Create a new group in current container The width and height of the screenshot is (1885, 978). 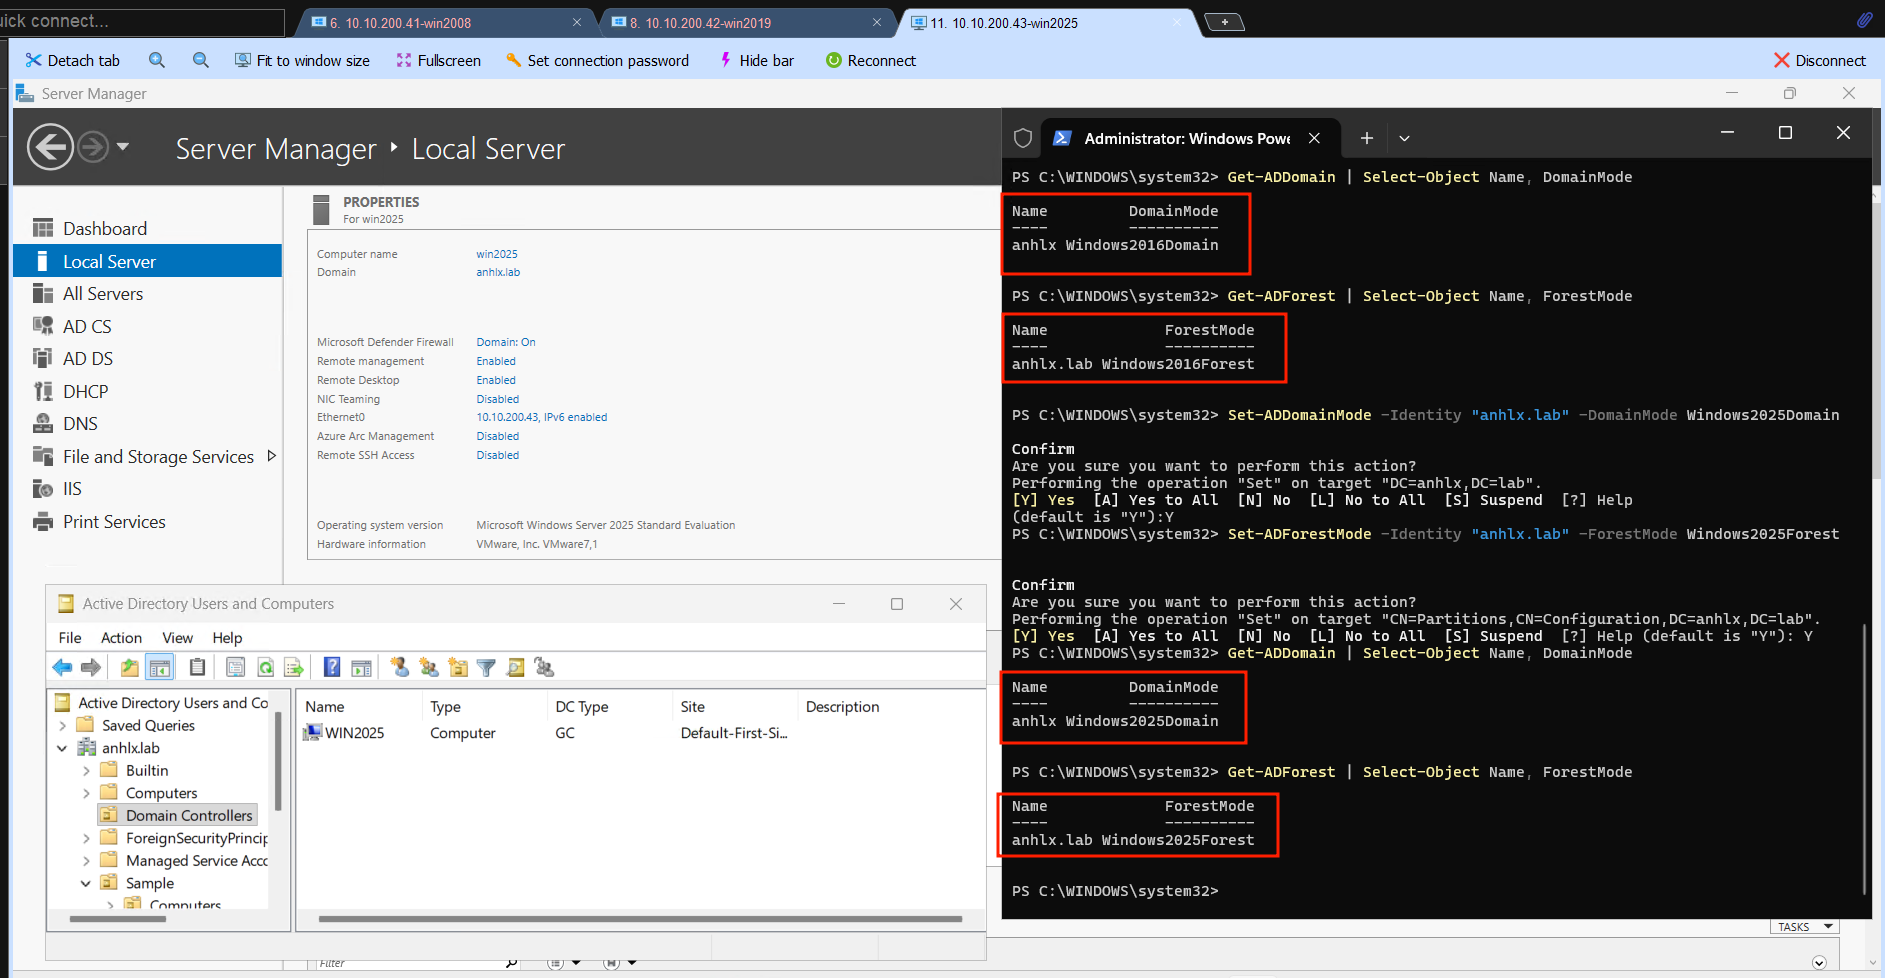point(429,667)
